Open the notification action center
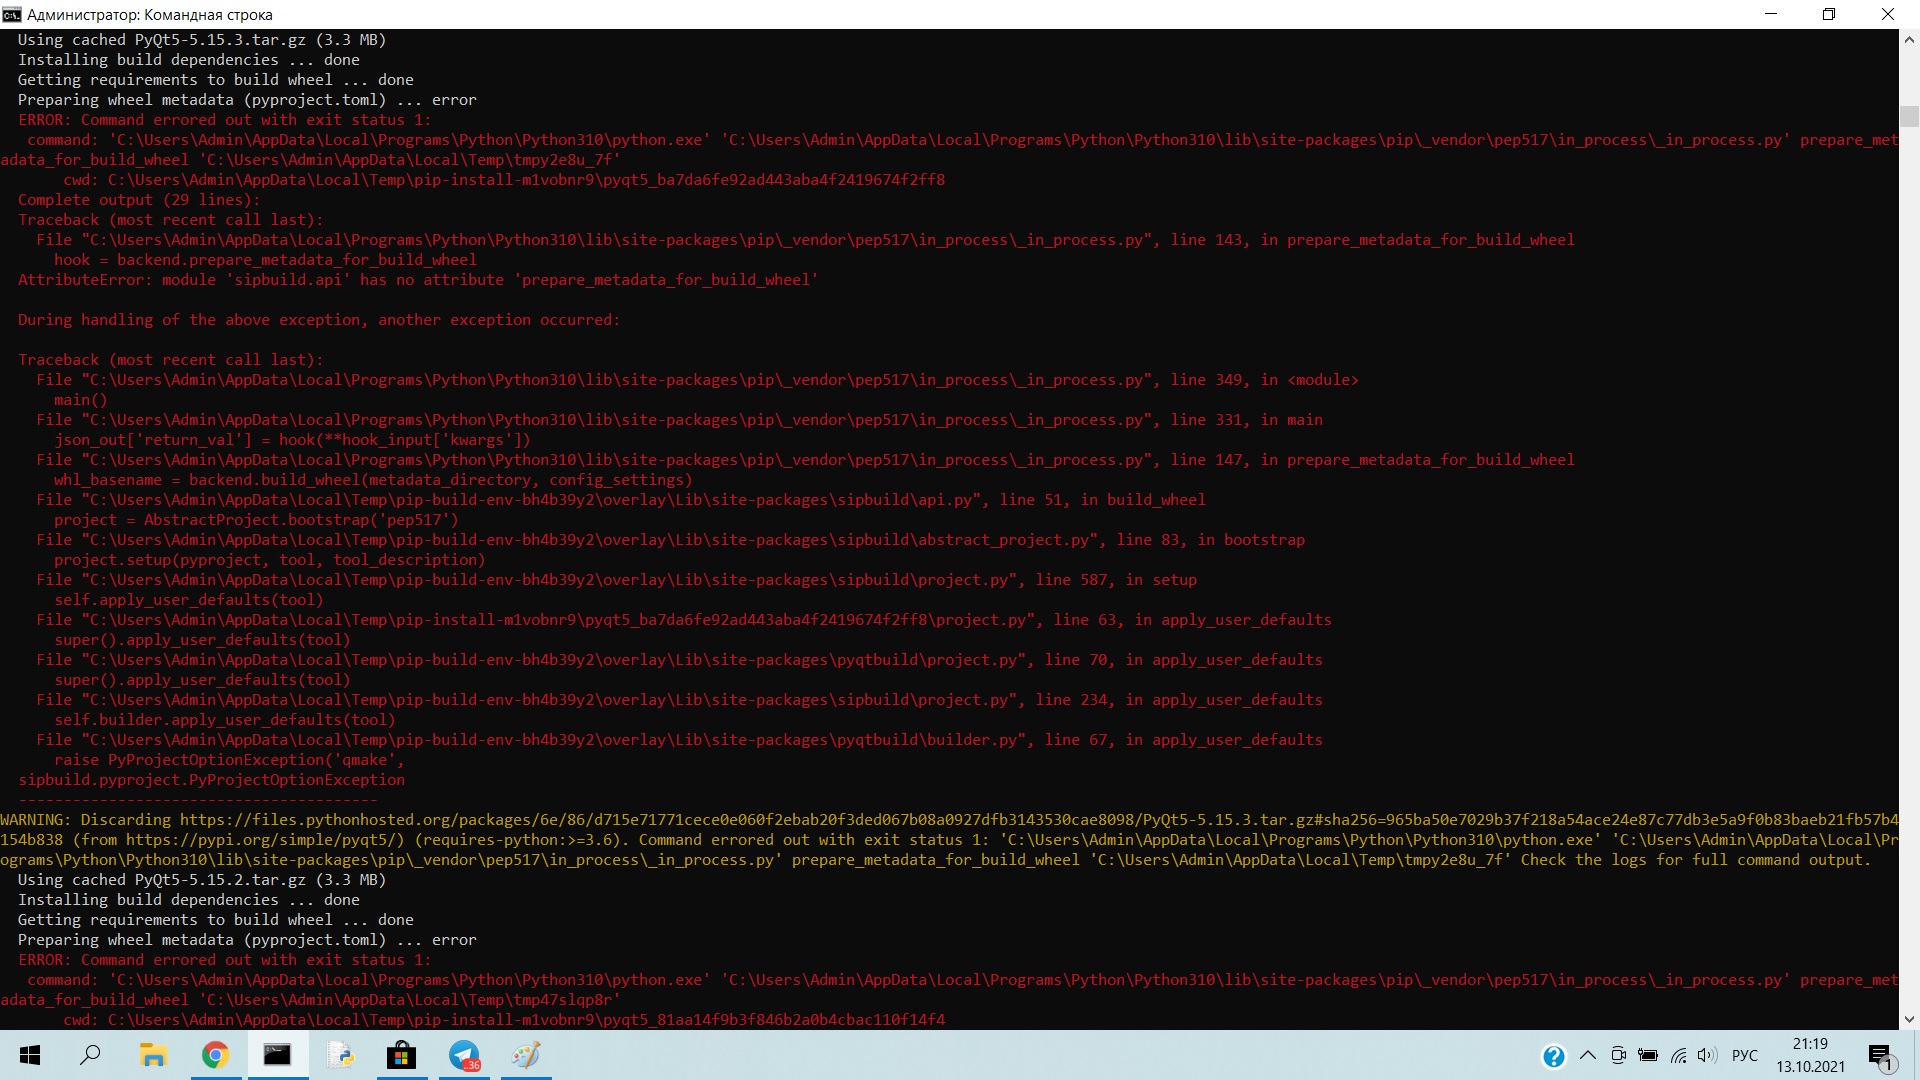The width and height of the screenshot is (1920, 1080). (x=1880, y=1056)
